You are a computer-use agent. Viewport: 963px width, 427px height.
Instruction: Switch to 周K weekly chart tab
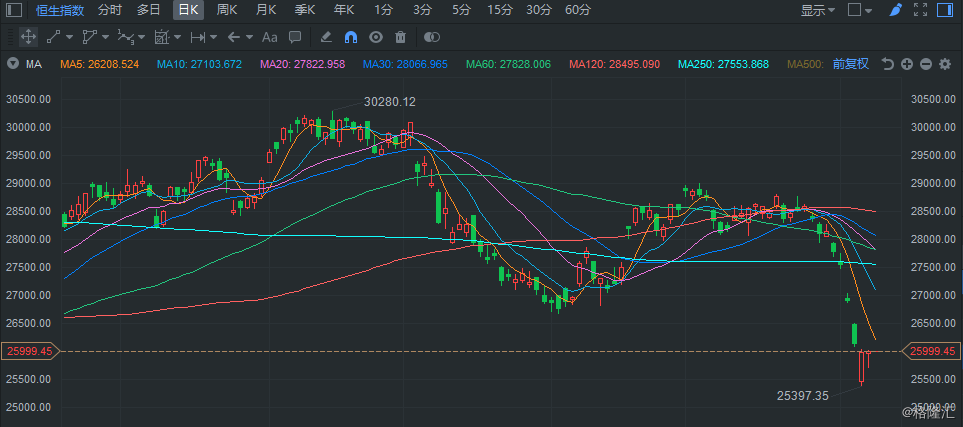[227, 10]
